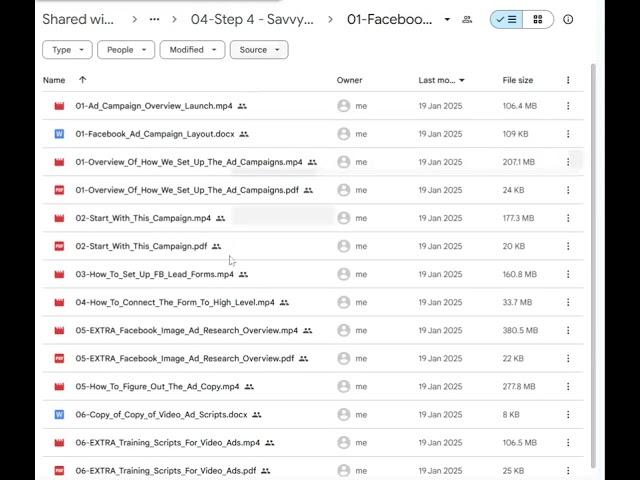
Task: Open the People filter dropdown
Action: click(126, 50)
